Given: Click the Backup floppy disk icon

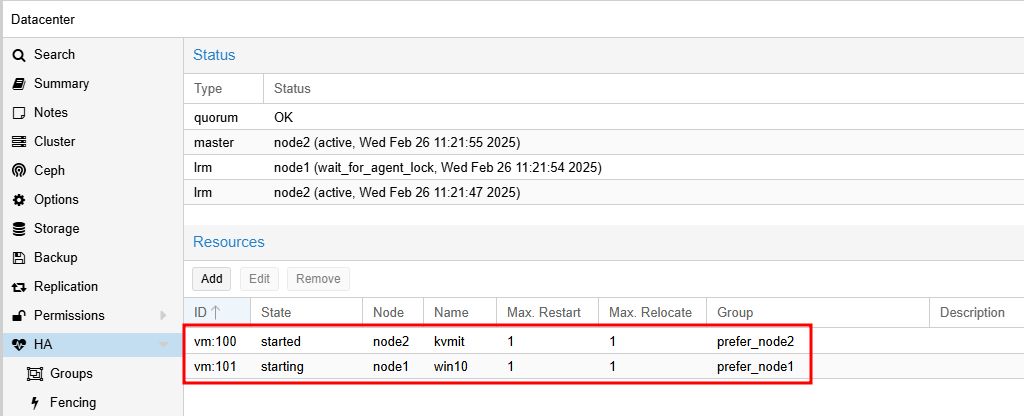Looking at the screenshot, I should (x=20, y=257).
